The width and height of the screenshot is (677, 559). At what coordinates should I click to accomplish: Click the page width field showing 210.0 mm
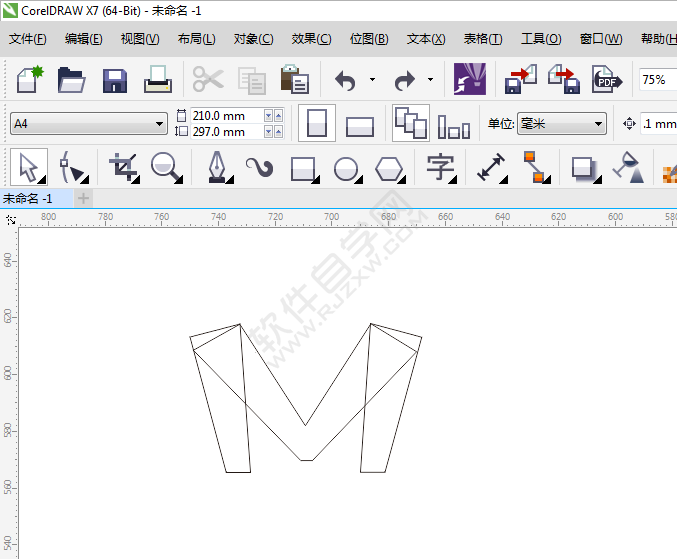pos(225,115)
